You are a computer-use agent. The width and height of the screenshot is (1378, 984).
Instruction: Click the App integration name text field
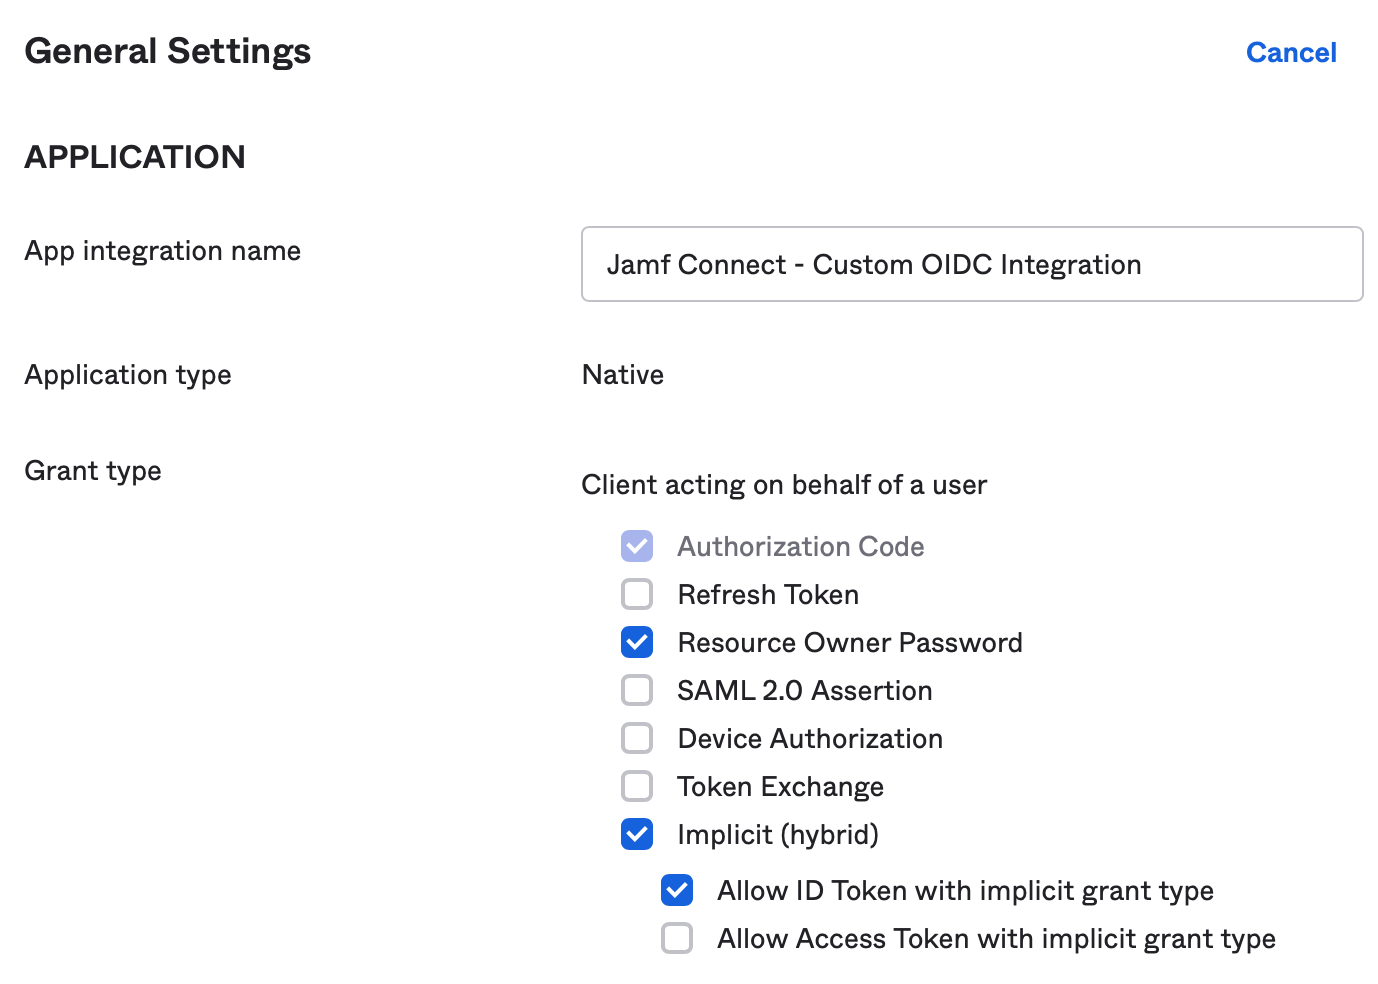click(x=972, y=264)
